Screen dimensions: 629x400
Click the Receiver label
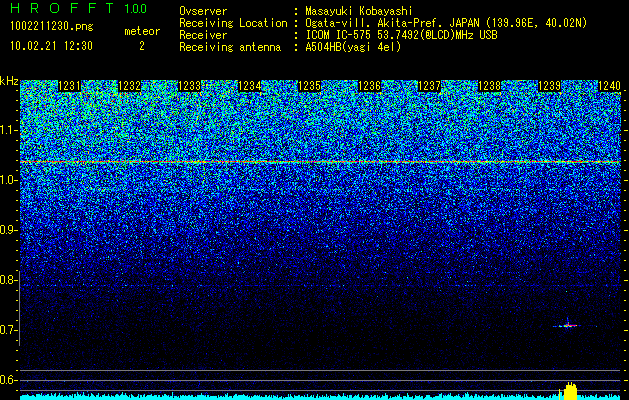pos(203,35)
